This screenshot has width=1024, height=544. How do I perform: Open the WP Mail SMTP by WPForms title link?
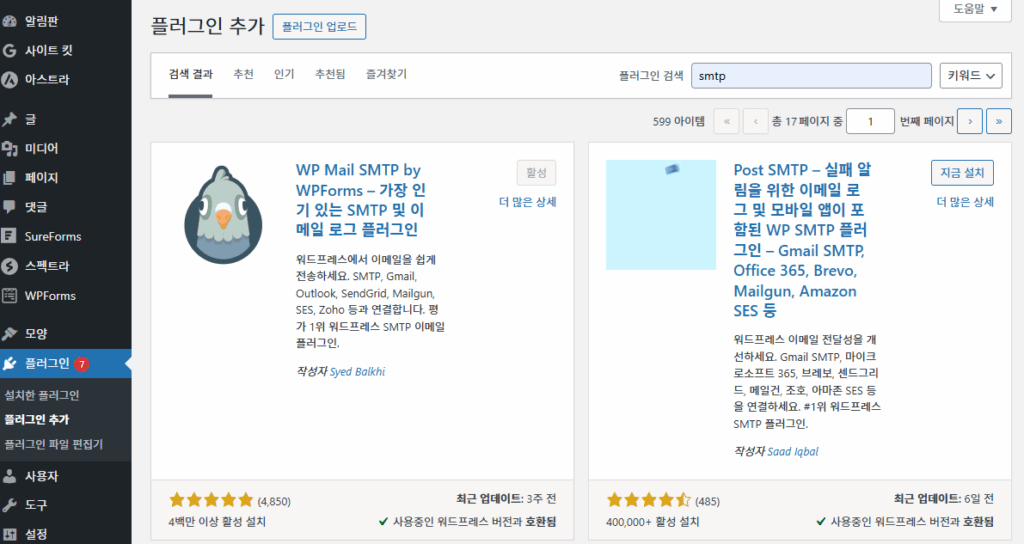tap(360, 200)
